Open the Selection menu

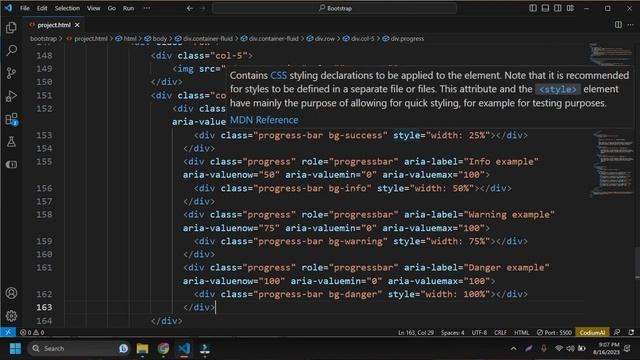click(x=67, y=8)
